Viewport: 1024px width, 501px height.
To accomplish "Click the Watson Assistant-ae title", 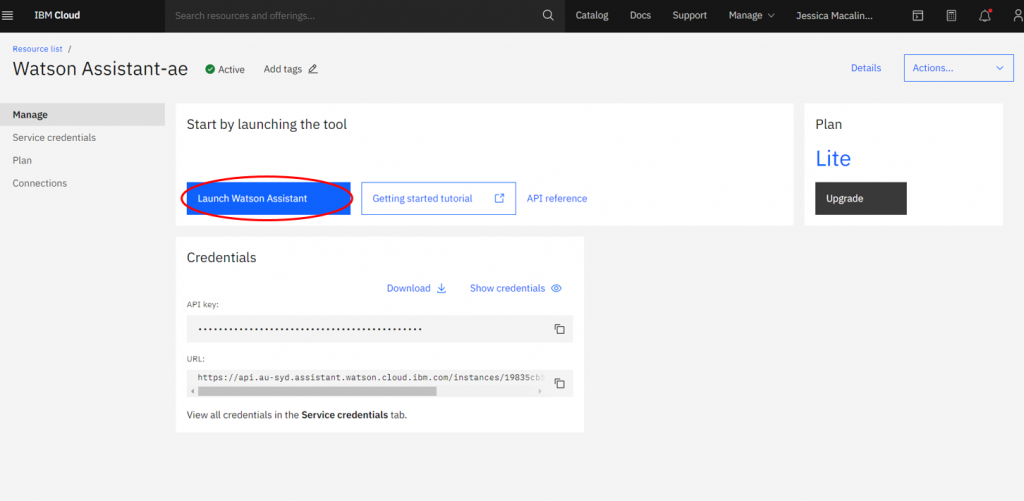I will click(100, 69).
